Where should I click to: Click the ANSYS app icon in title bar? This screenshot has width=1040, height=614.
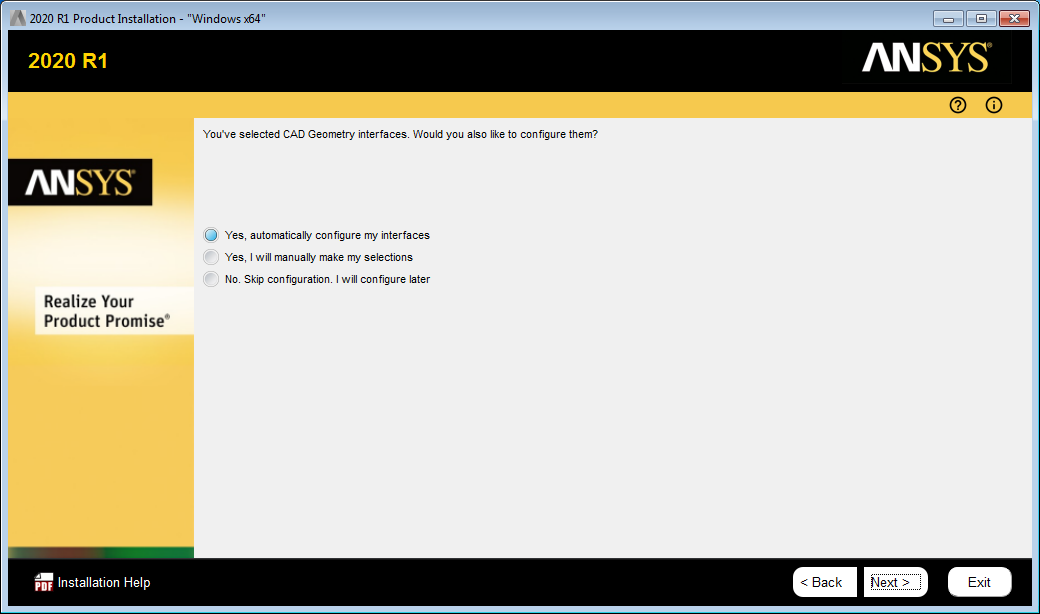[x=17, y=19]
